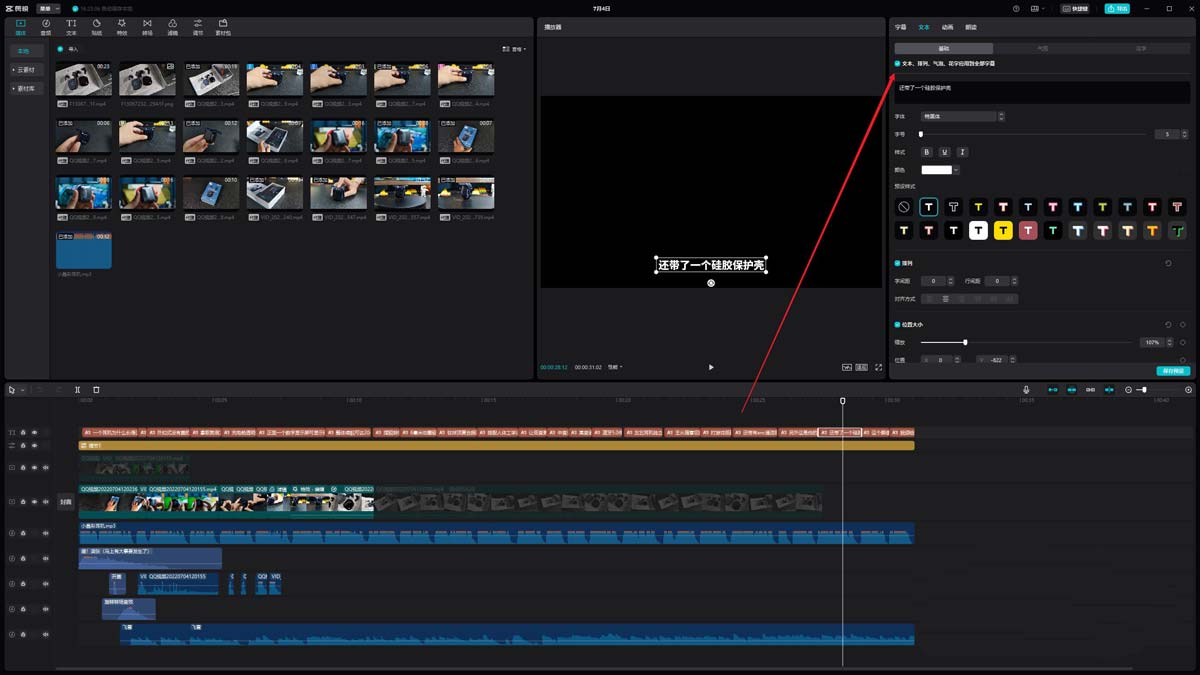Select the 本地 local media button

tap(26, 51)
